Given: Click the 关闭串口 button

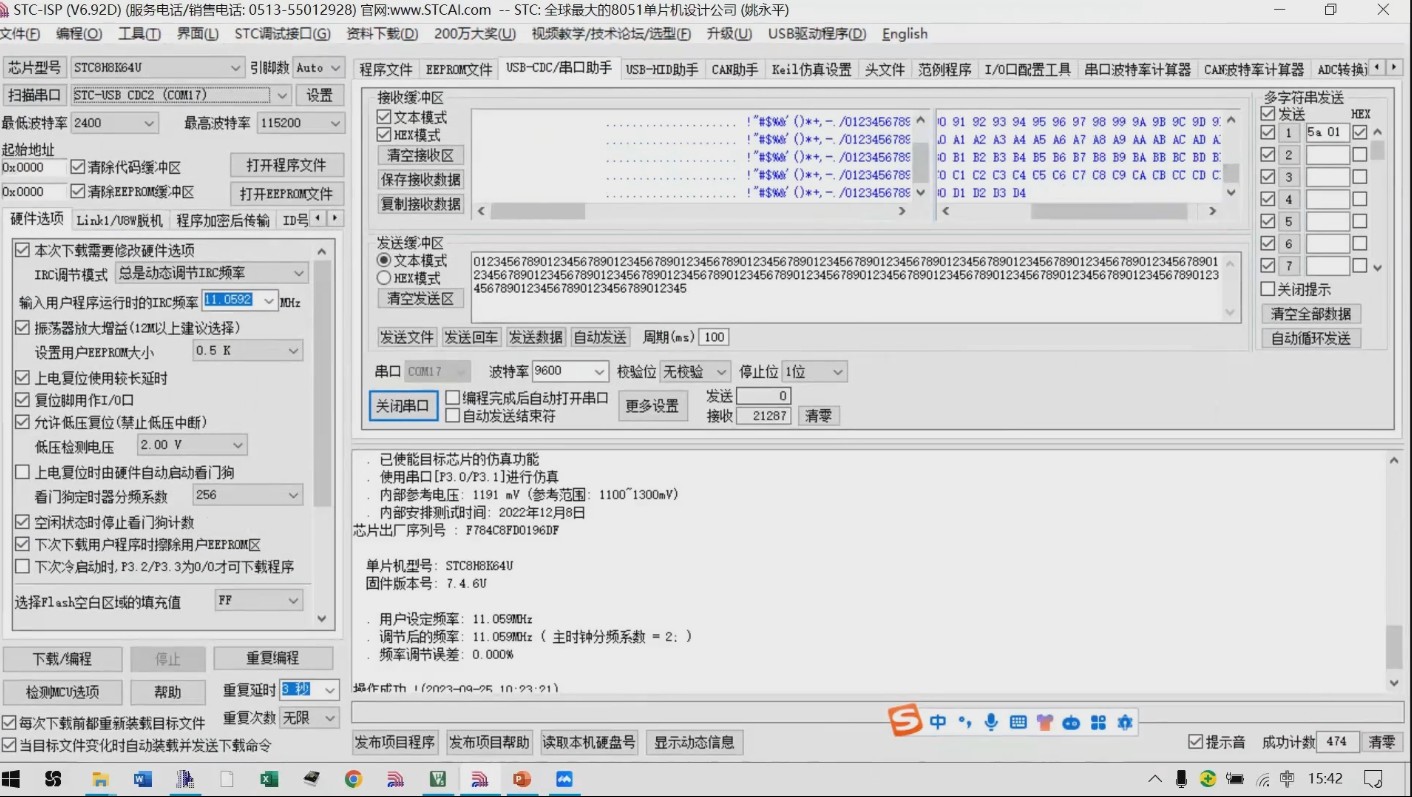Looking at the screenshot, I should point(402,406).
